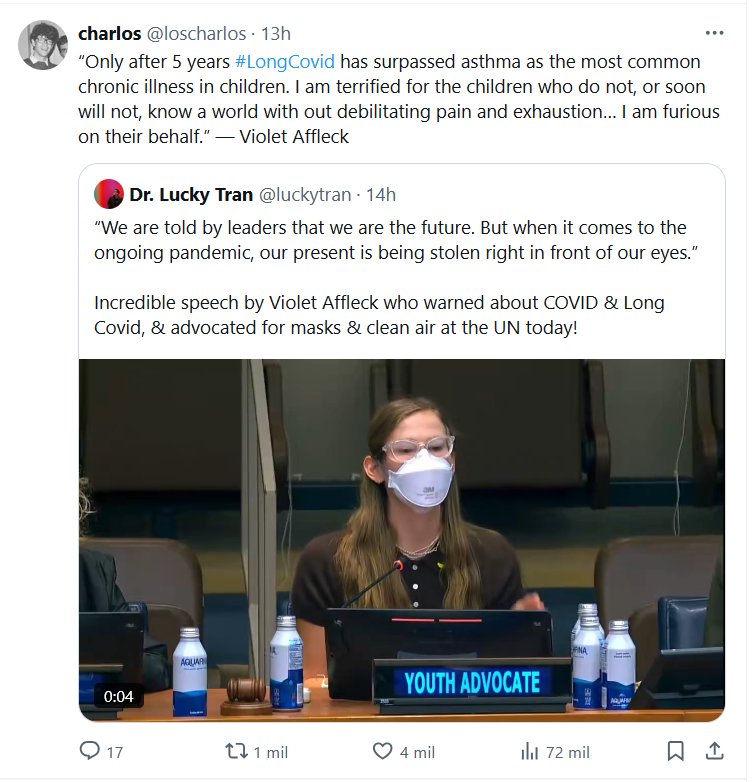Click the share upload icon
754x782 pixels.
pos(715,751)
